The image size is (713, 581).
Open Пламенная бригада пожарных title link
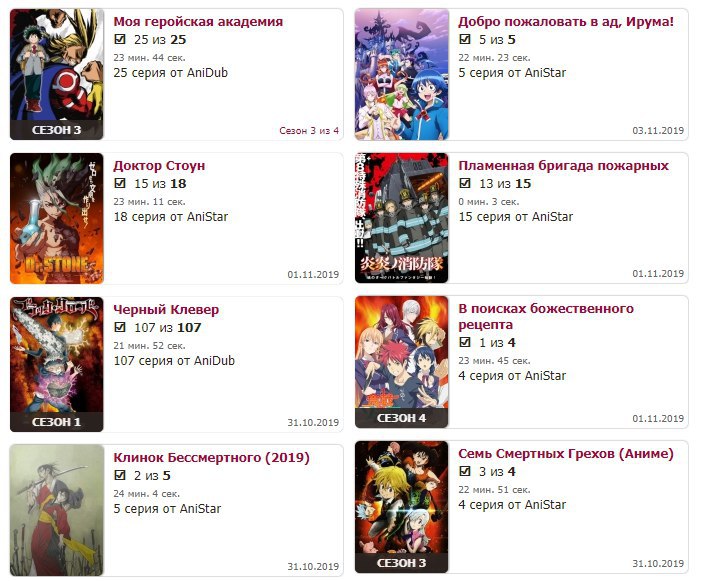[563, 165]
